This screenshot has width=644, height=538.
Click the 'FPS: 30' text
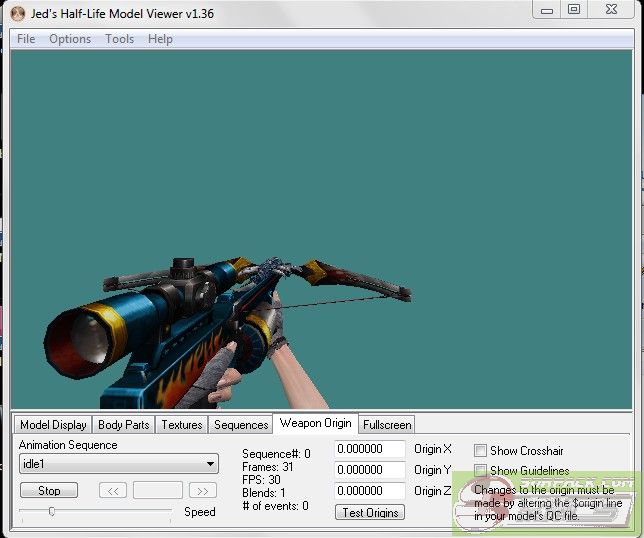261,480
